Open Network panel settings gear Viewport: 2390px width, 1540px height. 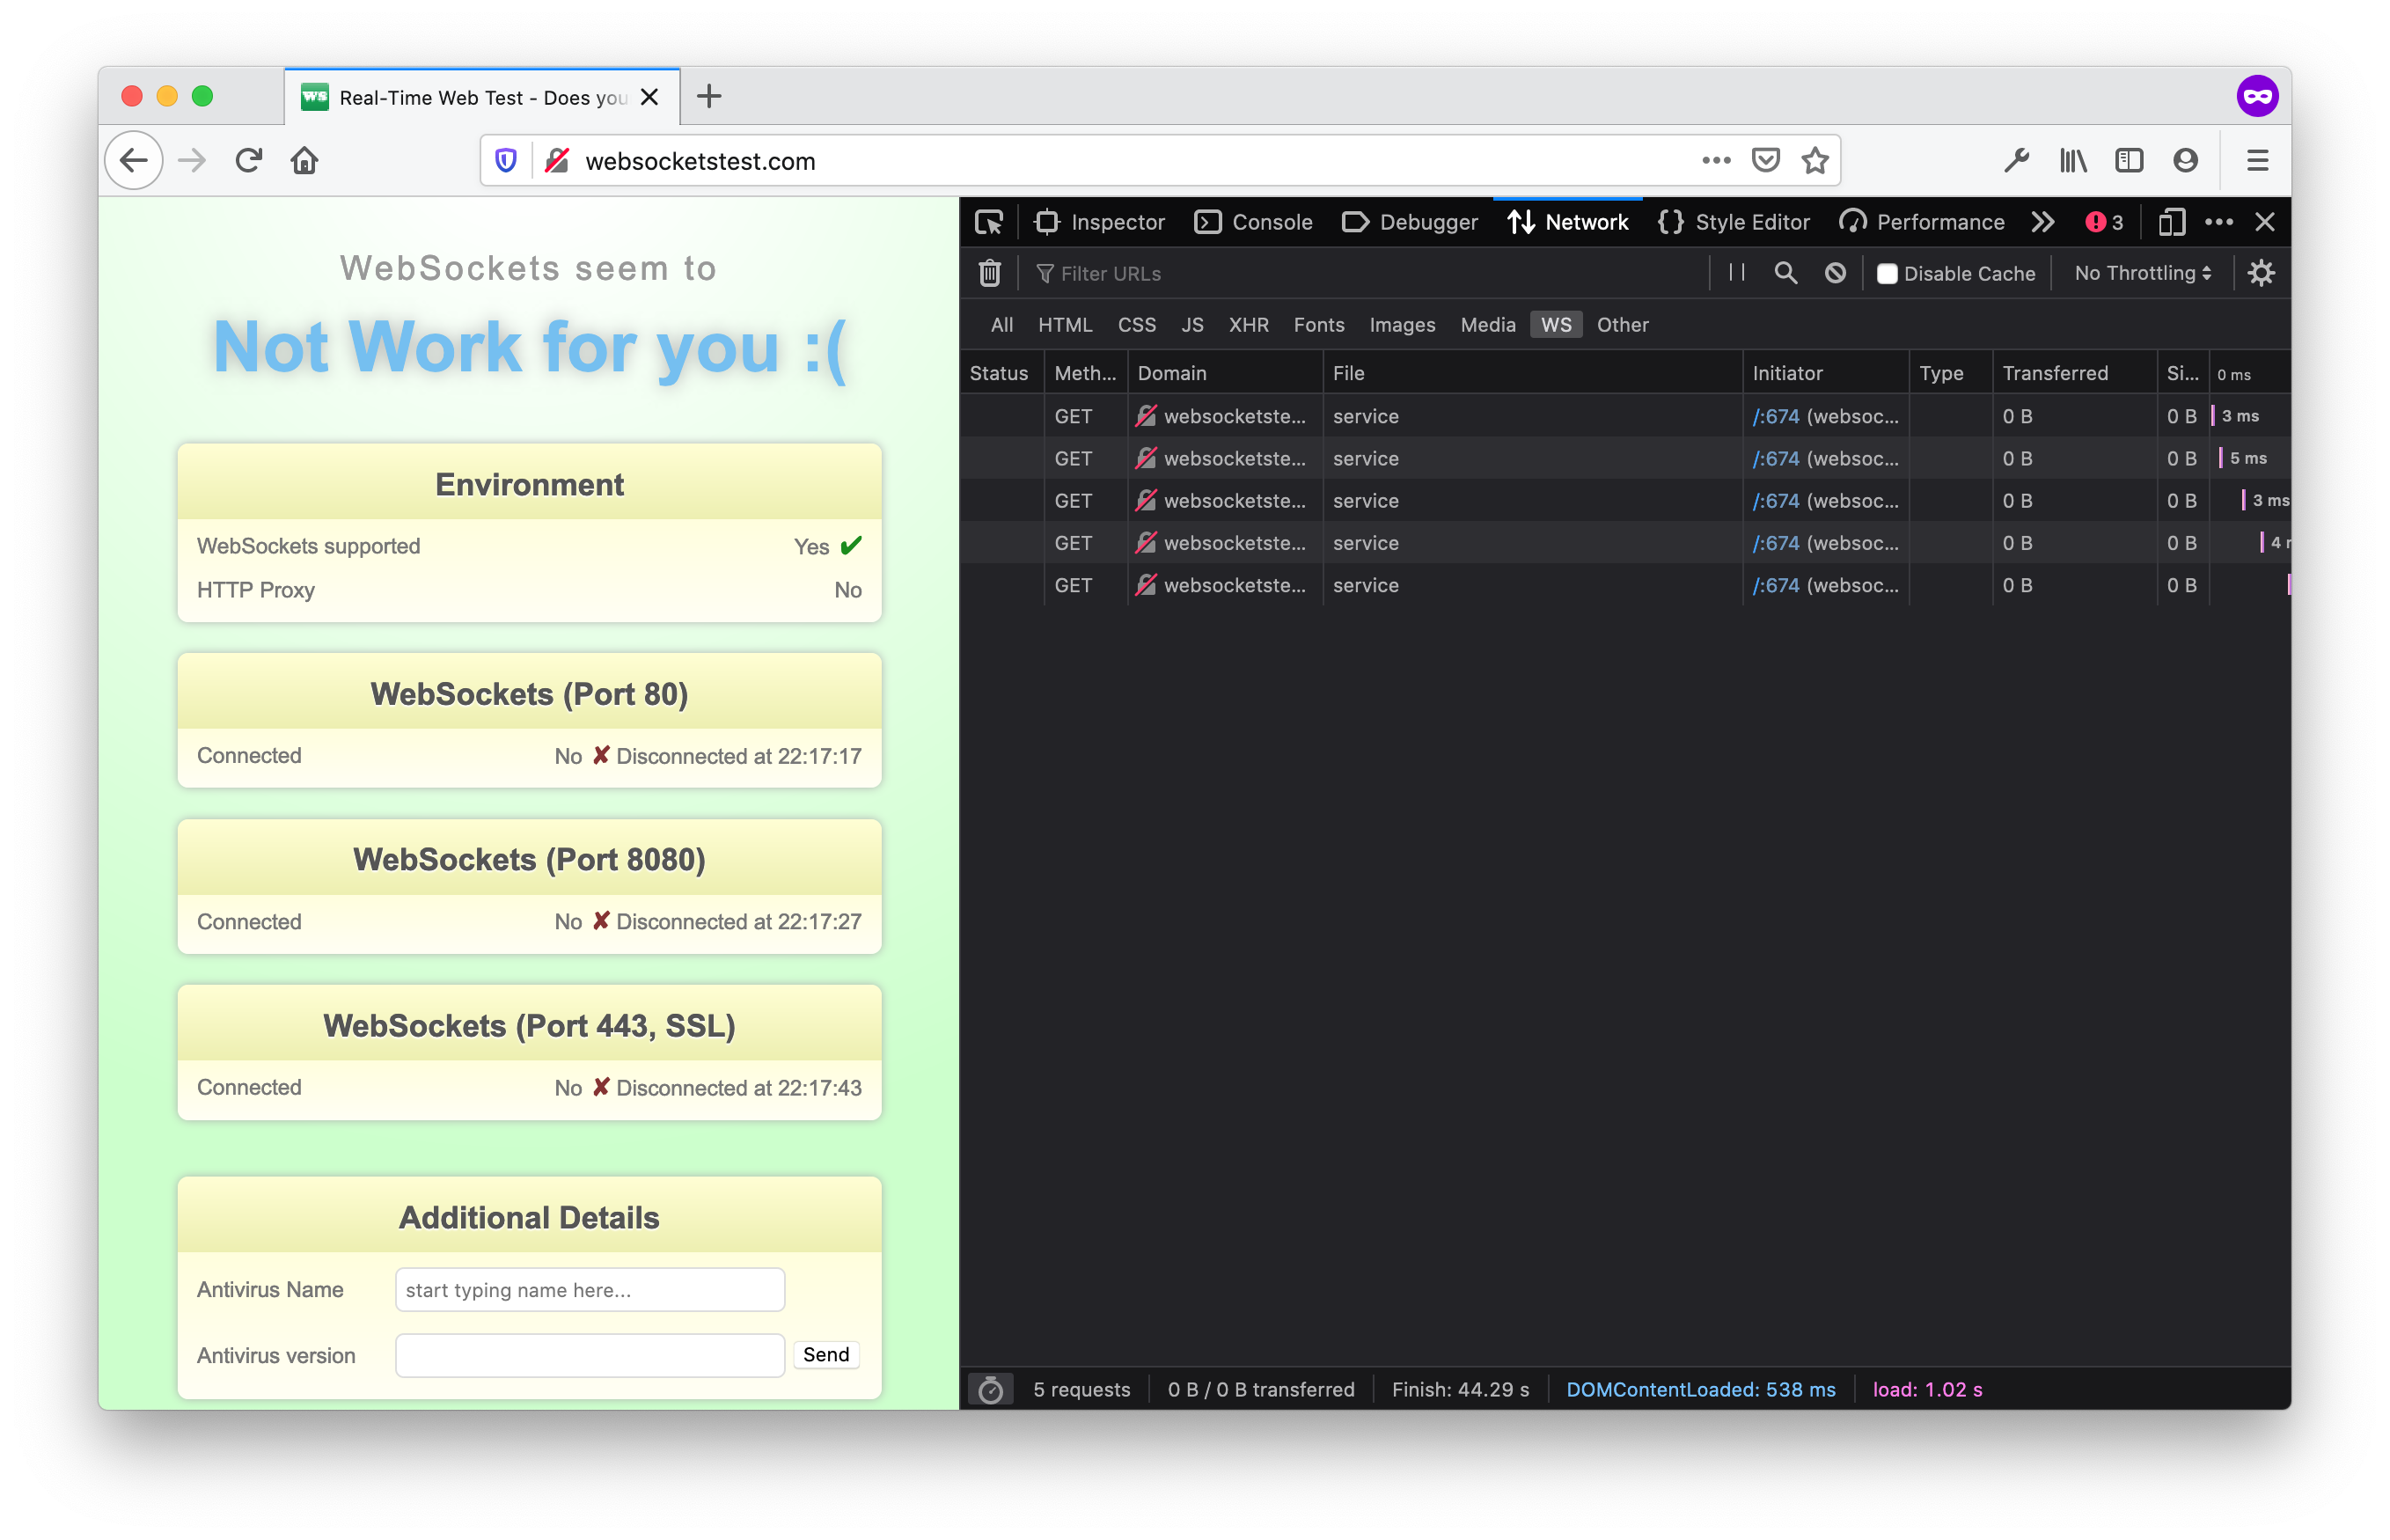click(x=2262, y=272)
